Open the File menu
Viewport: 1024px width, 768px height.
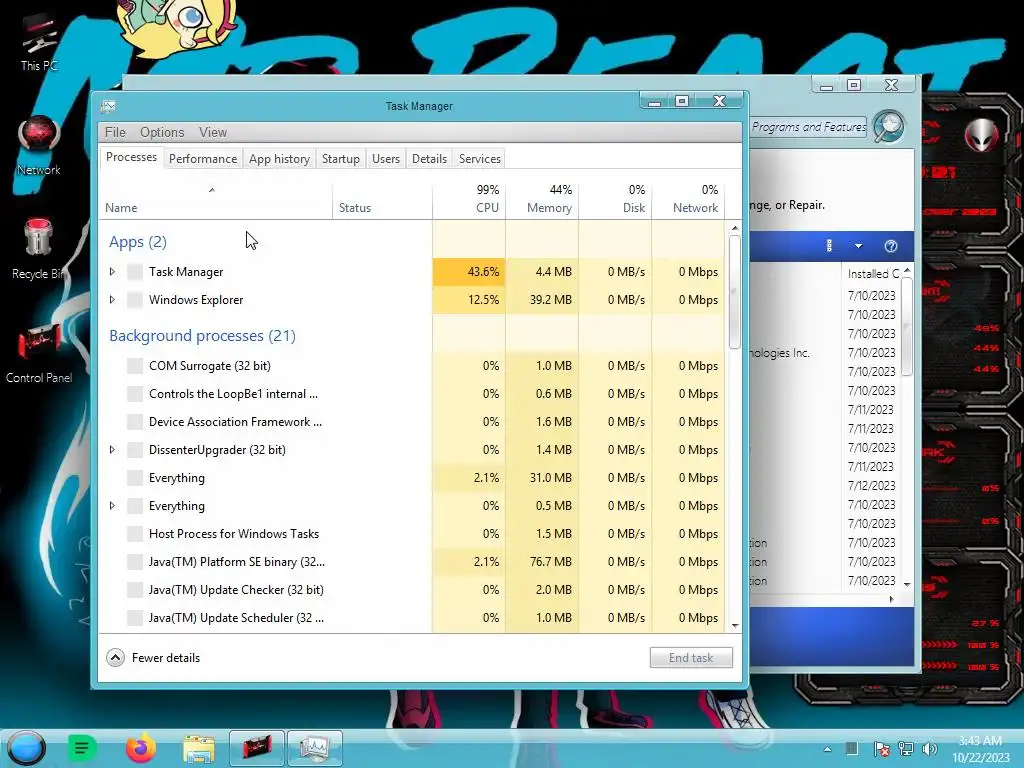click(115, 132)
